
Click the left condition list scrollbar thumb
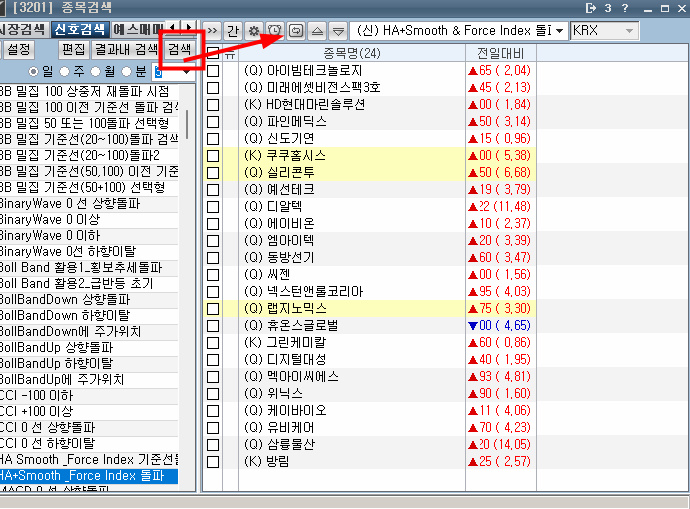[187, 124]
